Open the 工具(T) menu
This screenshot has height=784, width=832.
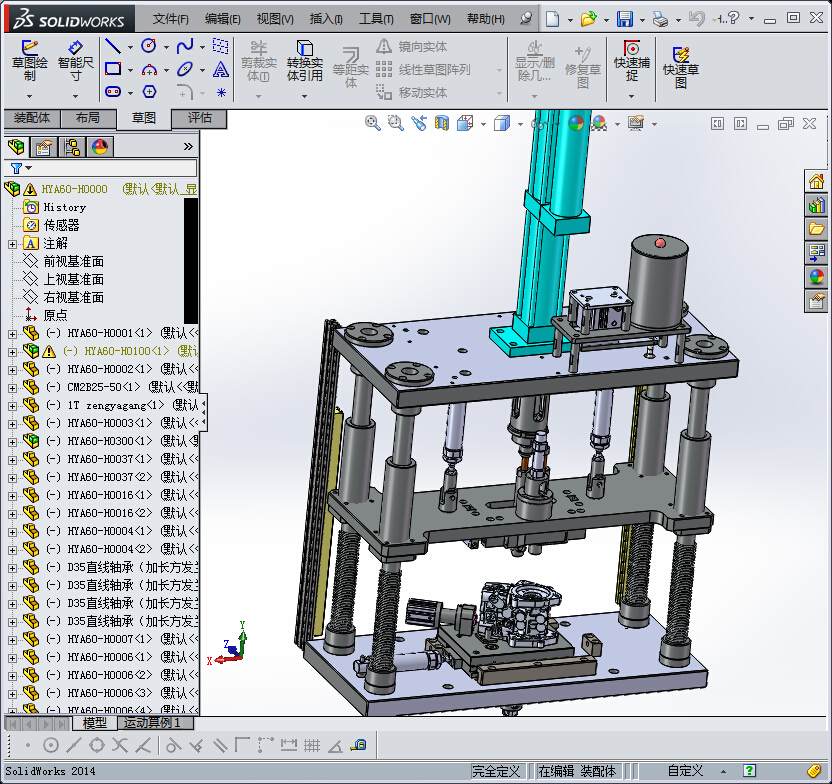tap(376, 19)
